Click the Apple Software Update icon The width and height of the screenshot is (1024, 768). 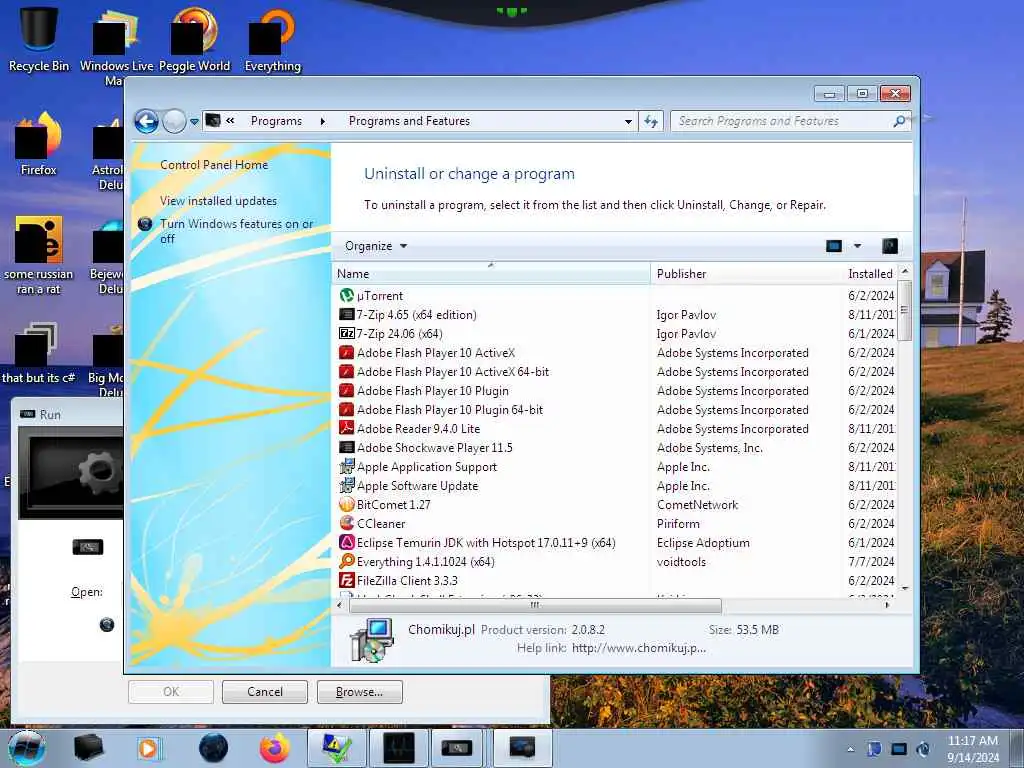(347, 485)
